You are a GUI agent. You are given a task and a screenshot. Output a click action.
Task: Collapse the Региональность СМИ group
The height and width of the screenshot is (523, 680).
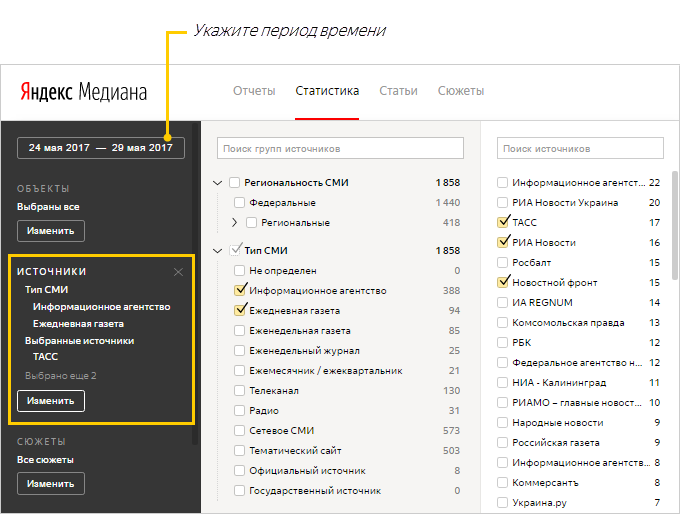pos(218,183)
